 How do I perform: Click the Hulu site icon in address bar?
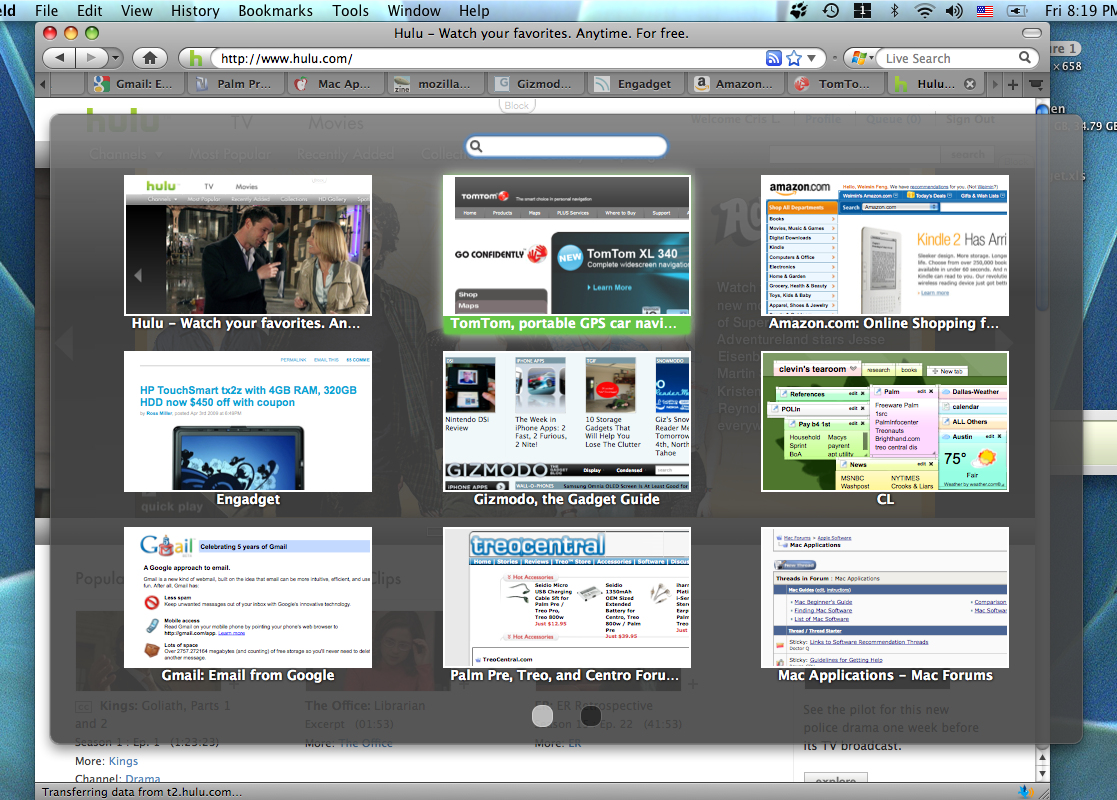(196, 58)
